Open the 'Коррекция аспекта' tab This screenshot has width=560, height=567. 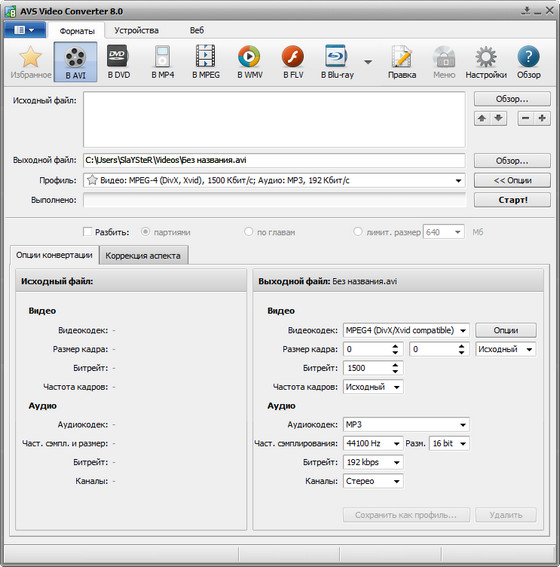pyautogui.click(x=143, y=256)
